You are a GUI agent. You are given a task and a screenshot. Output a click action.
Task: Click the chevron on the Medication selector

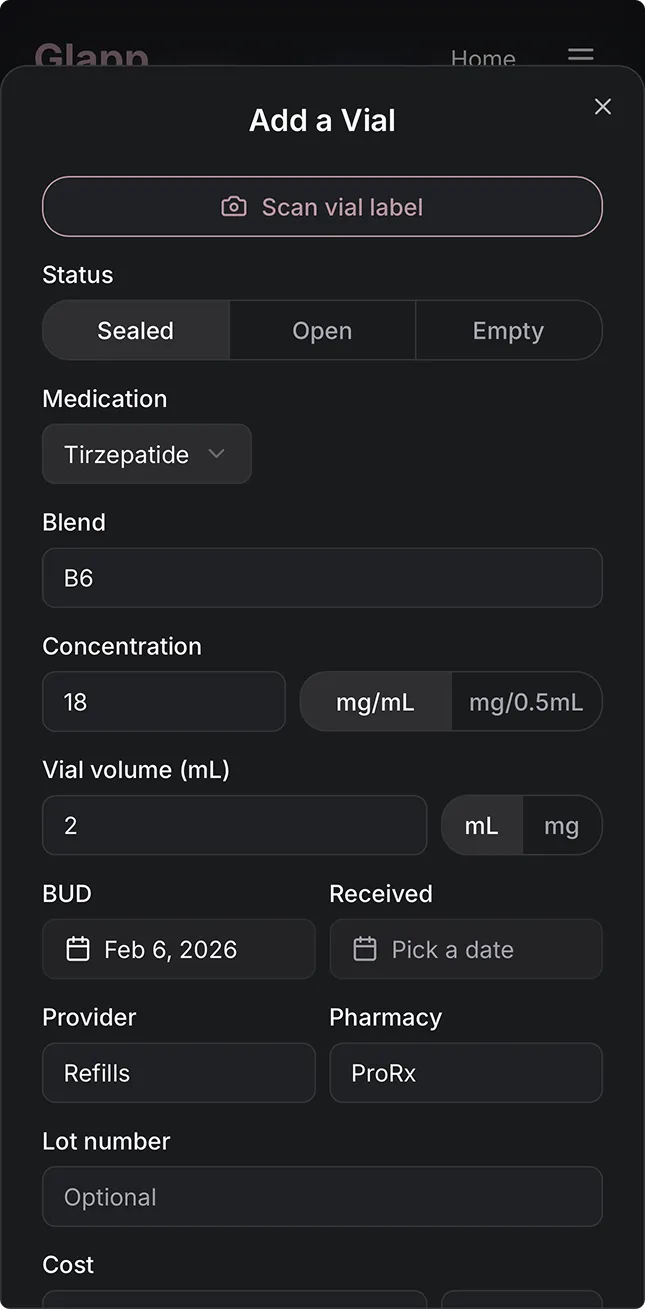(x=216, y=454)
